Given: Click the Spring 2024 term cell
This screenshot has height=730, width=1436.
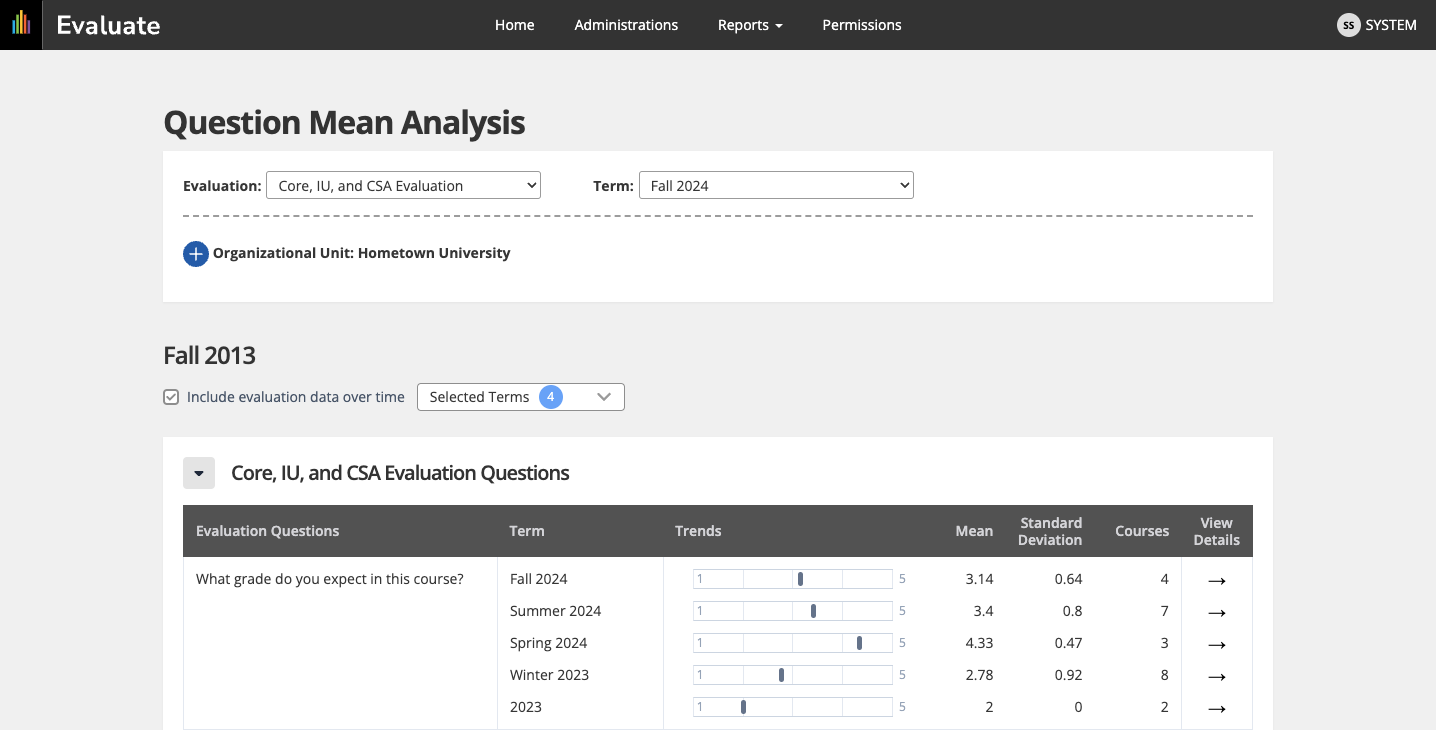Looking at the screenshot, I should pyautogui.click(x=549, y=643).
